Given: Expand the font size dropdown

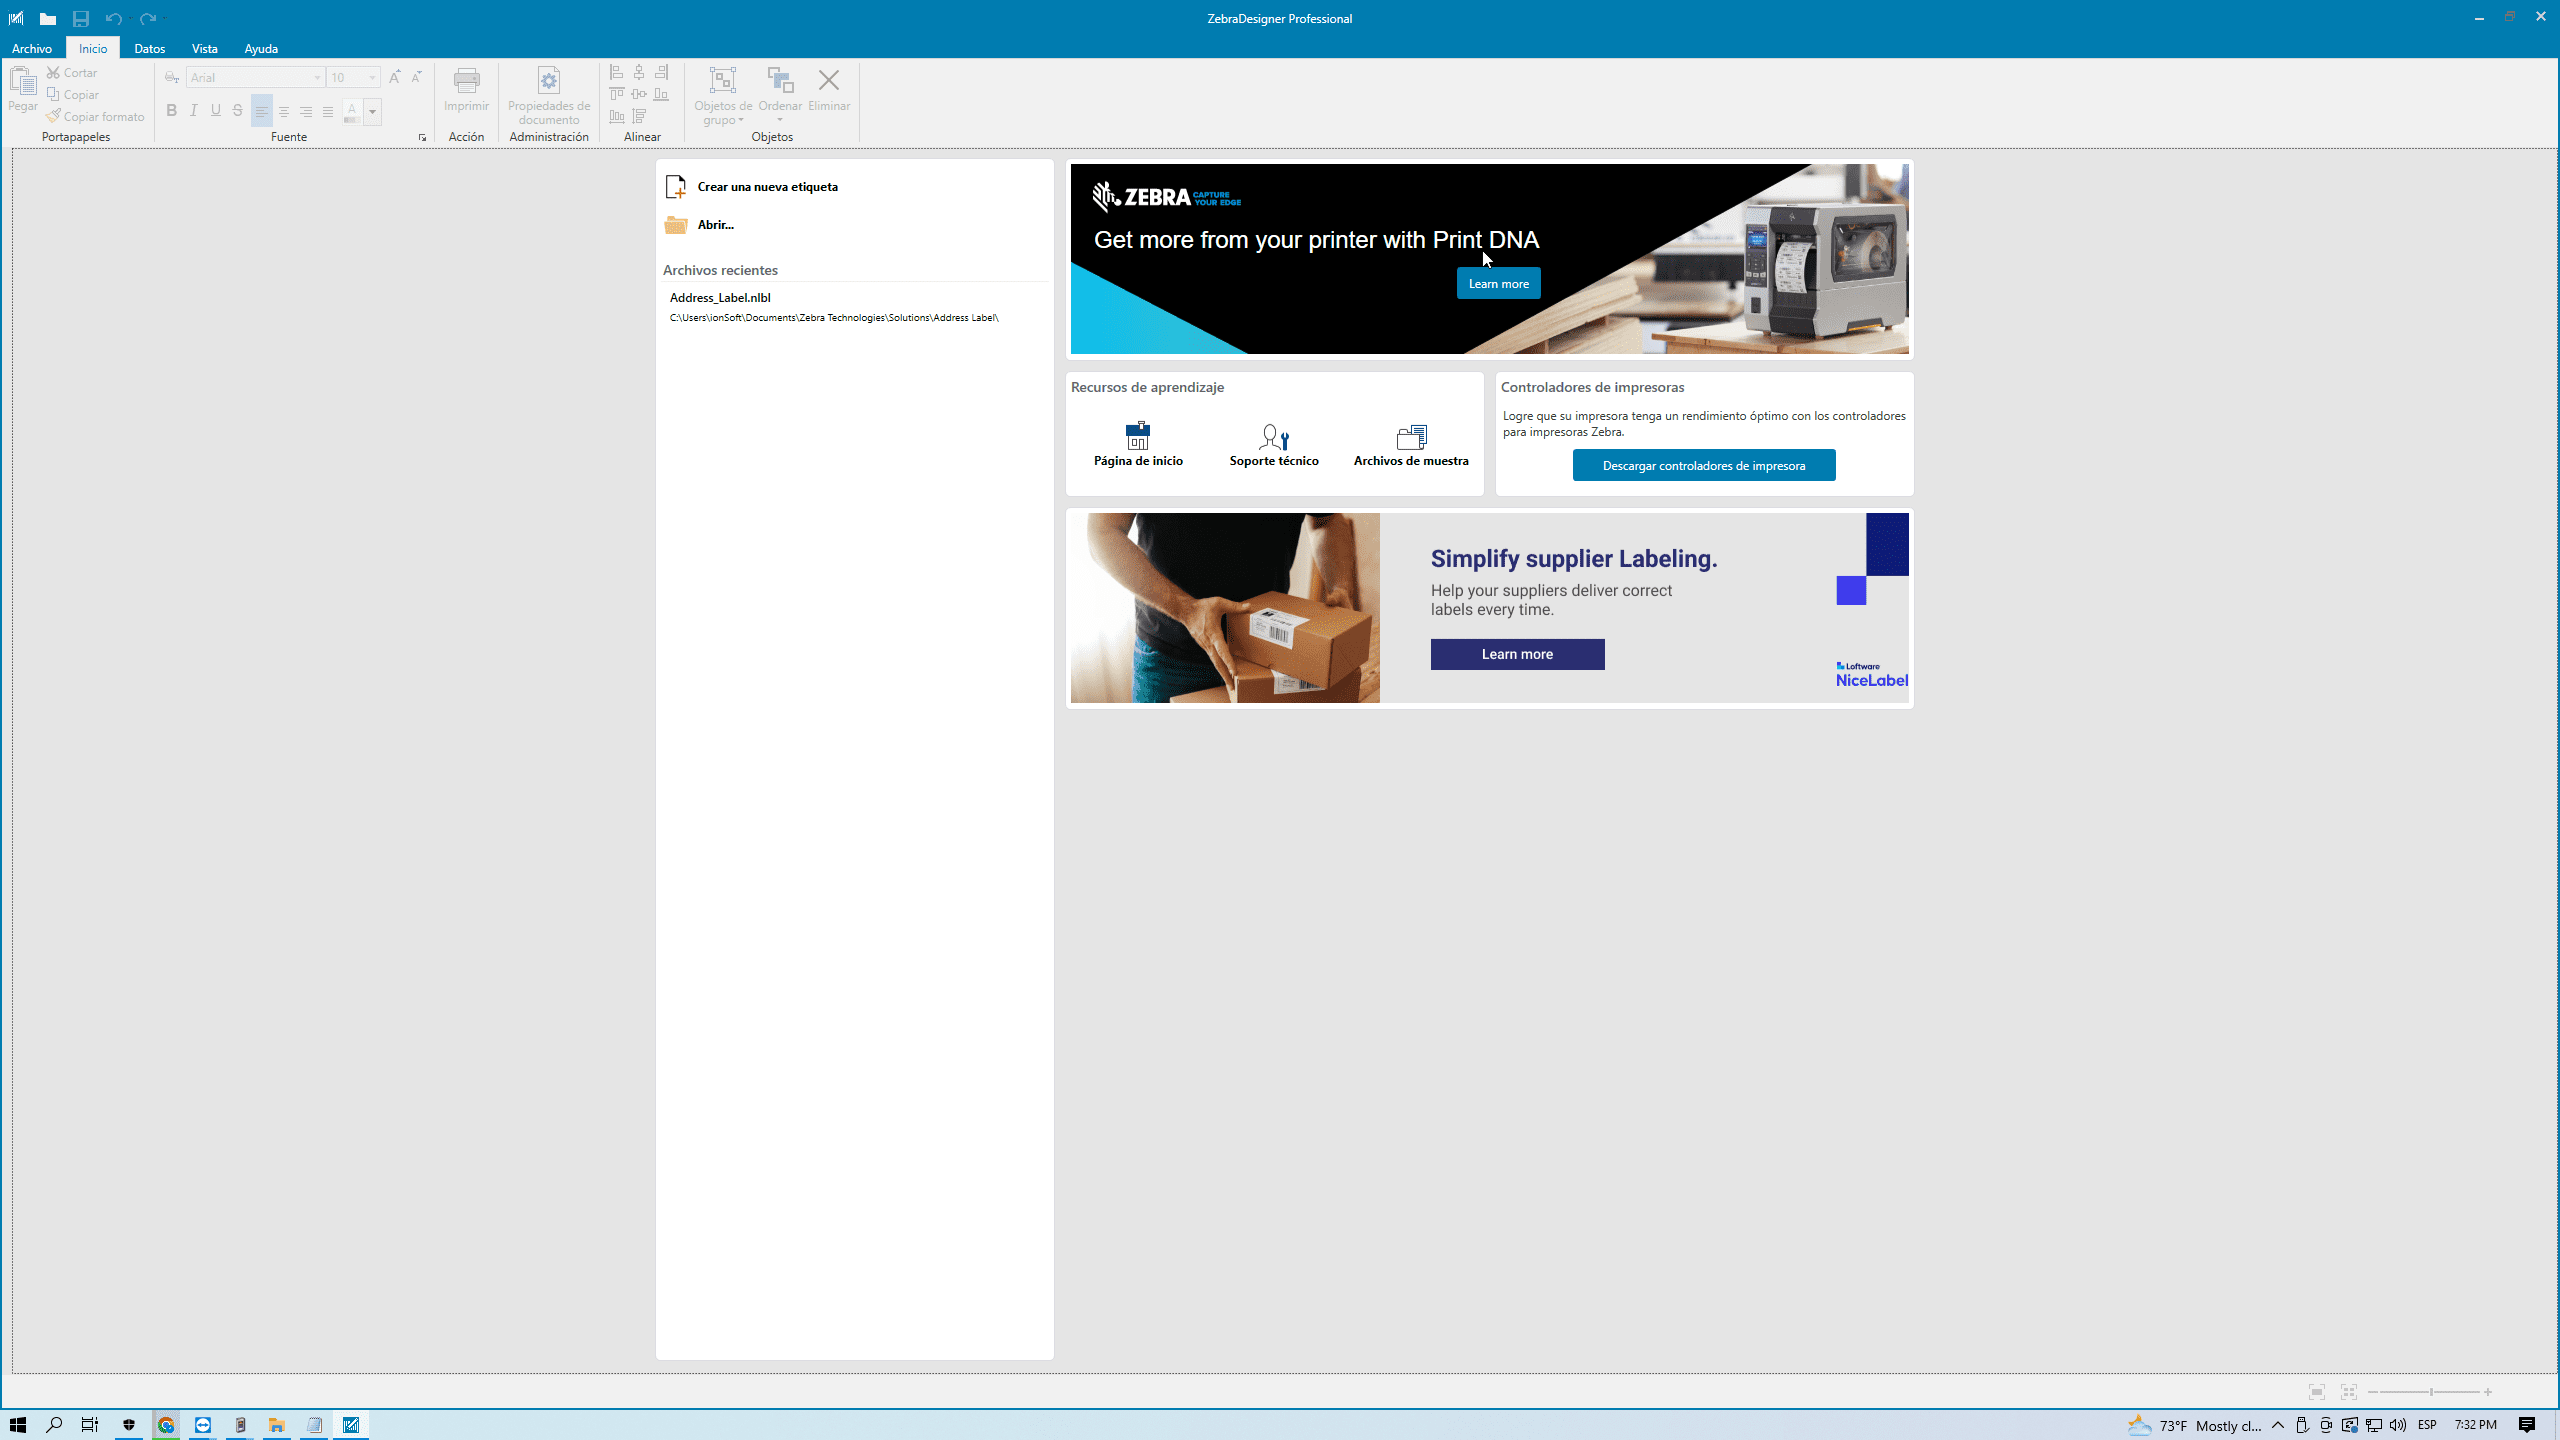Looking at the screenshot, I should pyautogui.click(x=372, y=78).
